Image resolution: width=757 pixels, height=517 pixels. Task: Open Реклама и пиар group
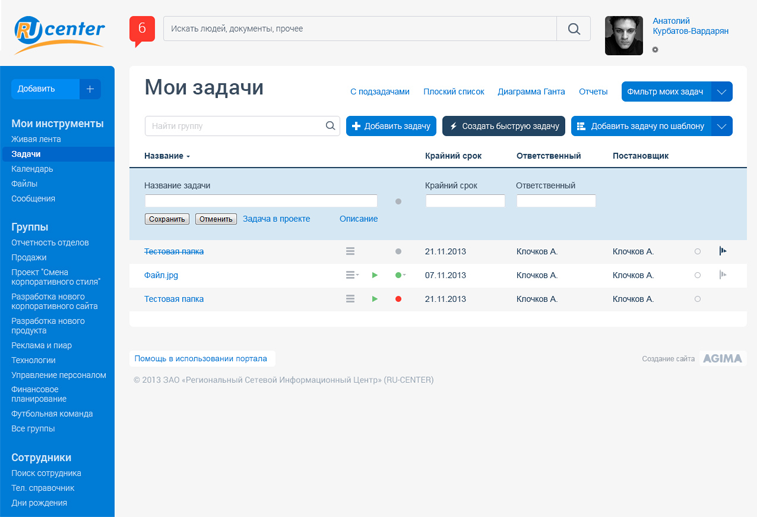tap(42, 345)
